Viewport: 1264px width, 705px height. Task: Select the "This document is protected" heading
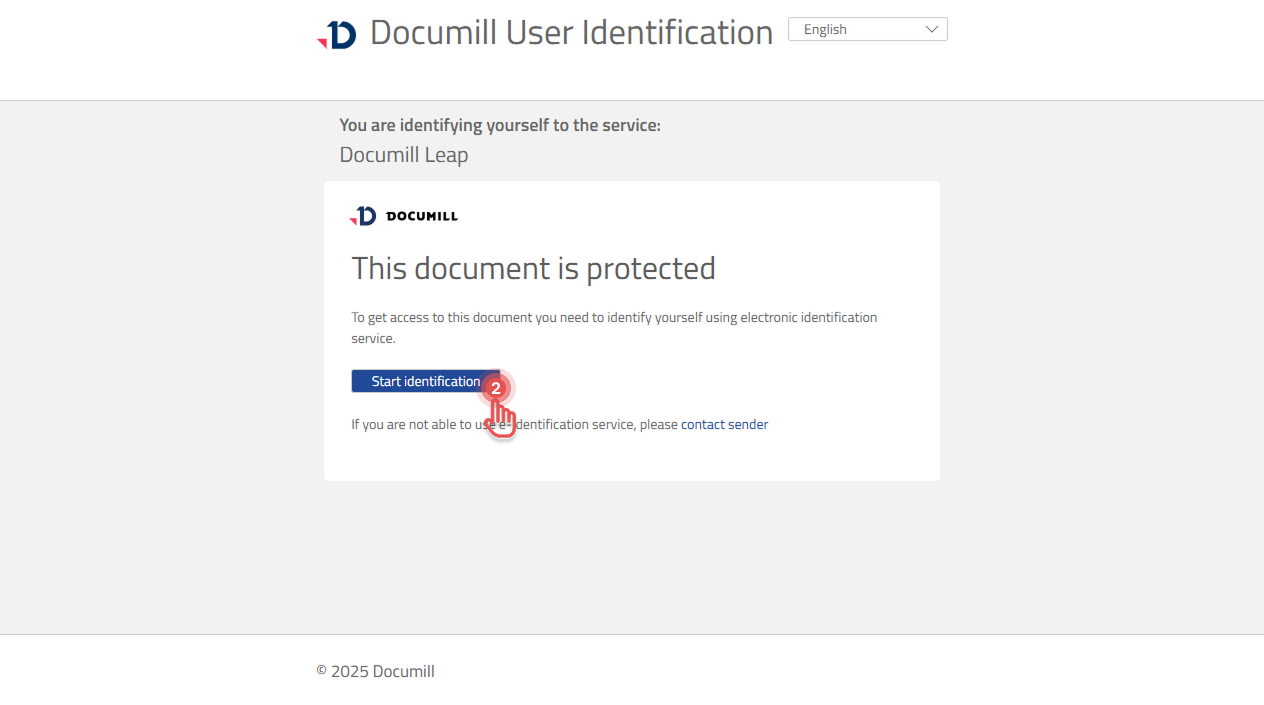point(533,268)
